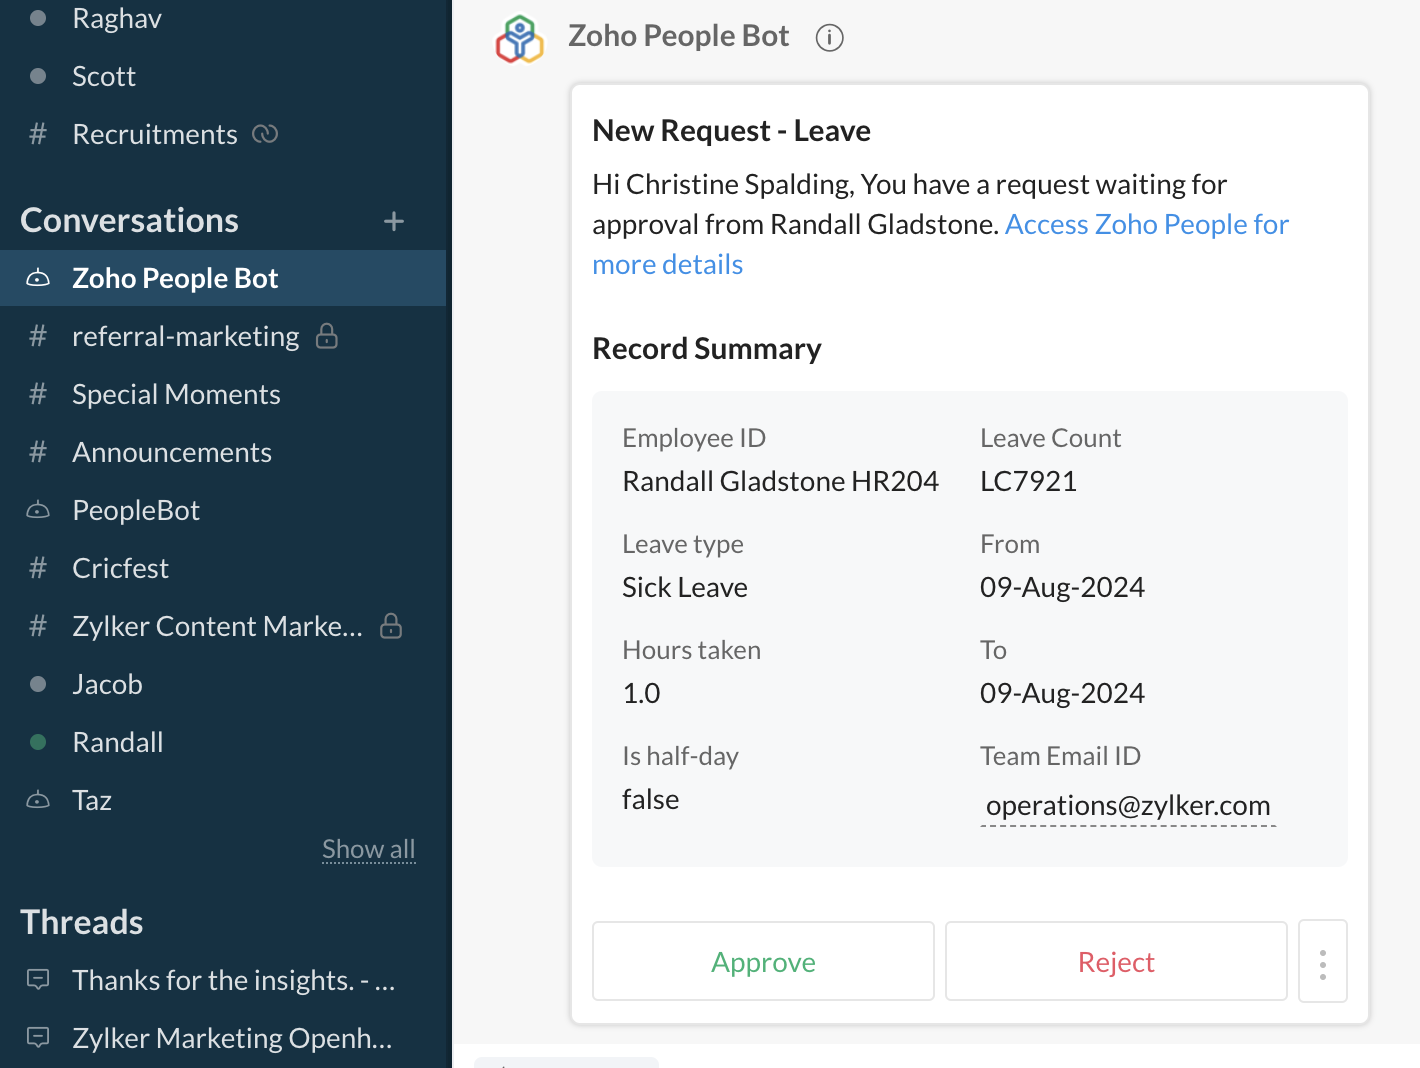The image size is (1420, 1068).
Task: Click Scott's grey status dot
Action: click(x=38, y=76)
